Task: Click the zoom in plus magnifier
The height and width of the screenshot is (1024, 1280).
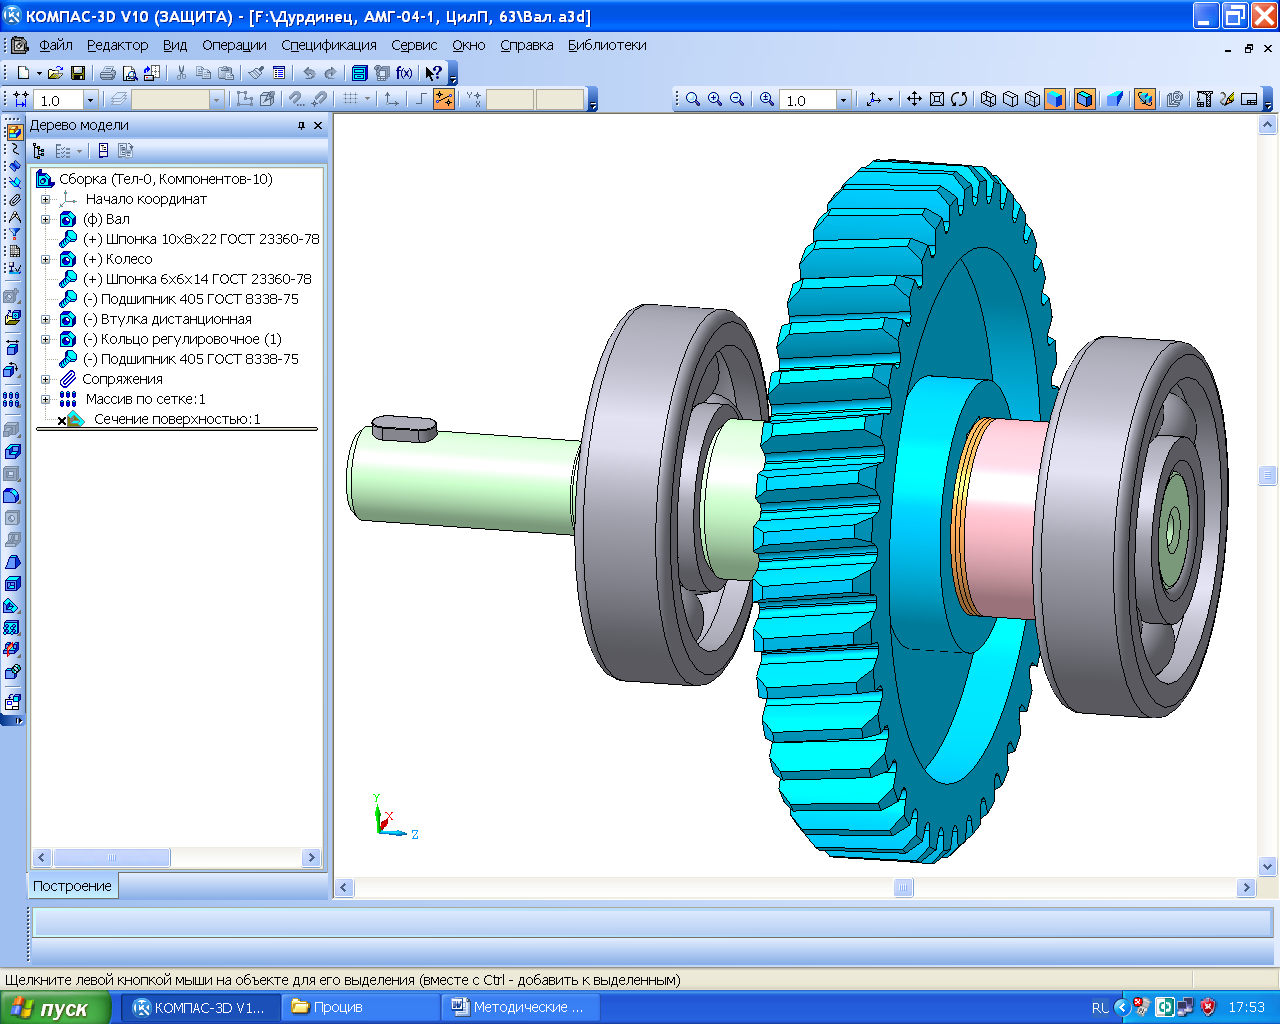Action: coord(715,99)
